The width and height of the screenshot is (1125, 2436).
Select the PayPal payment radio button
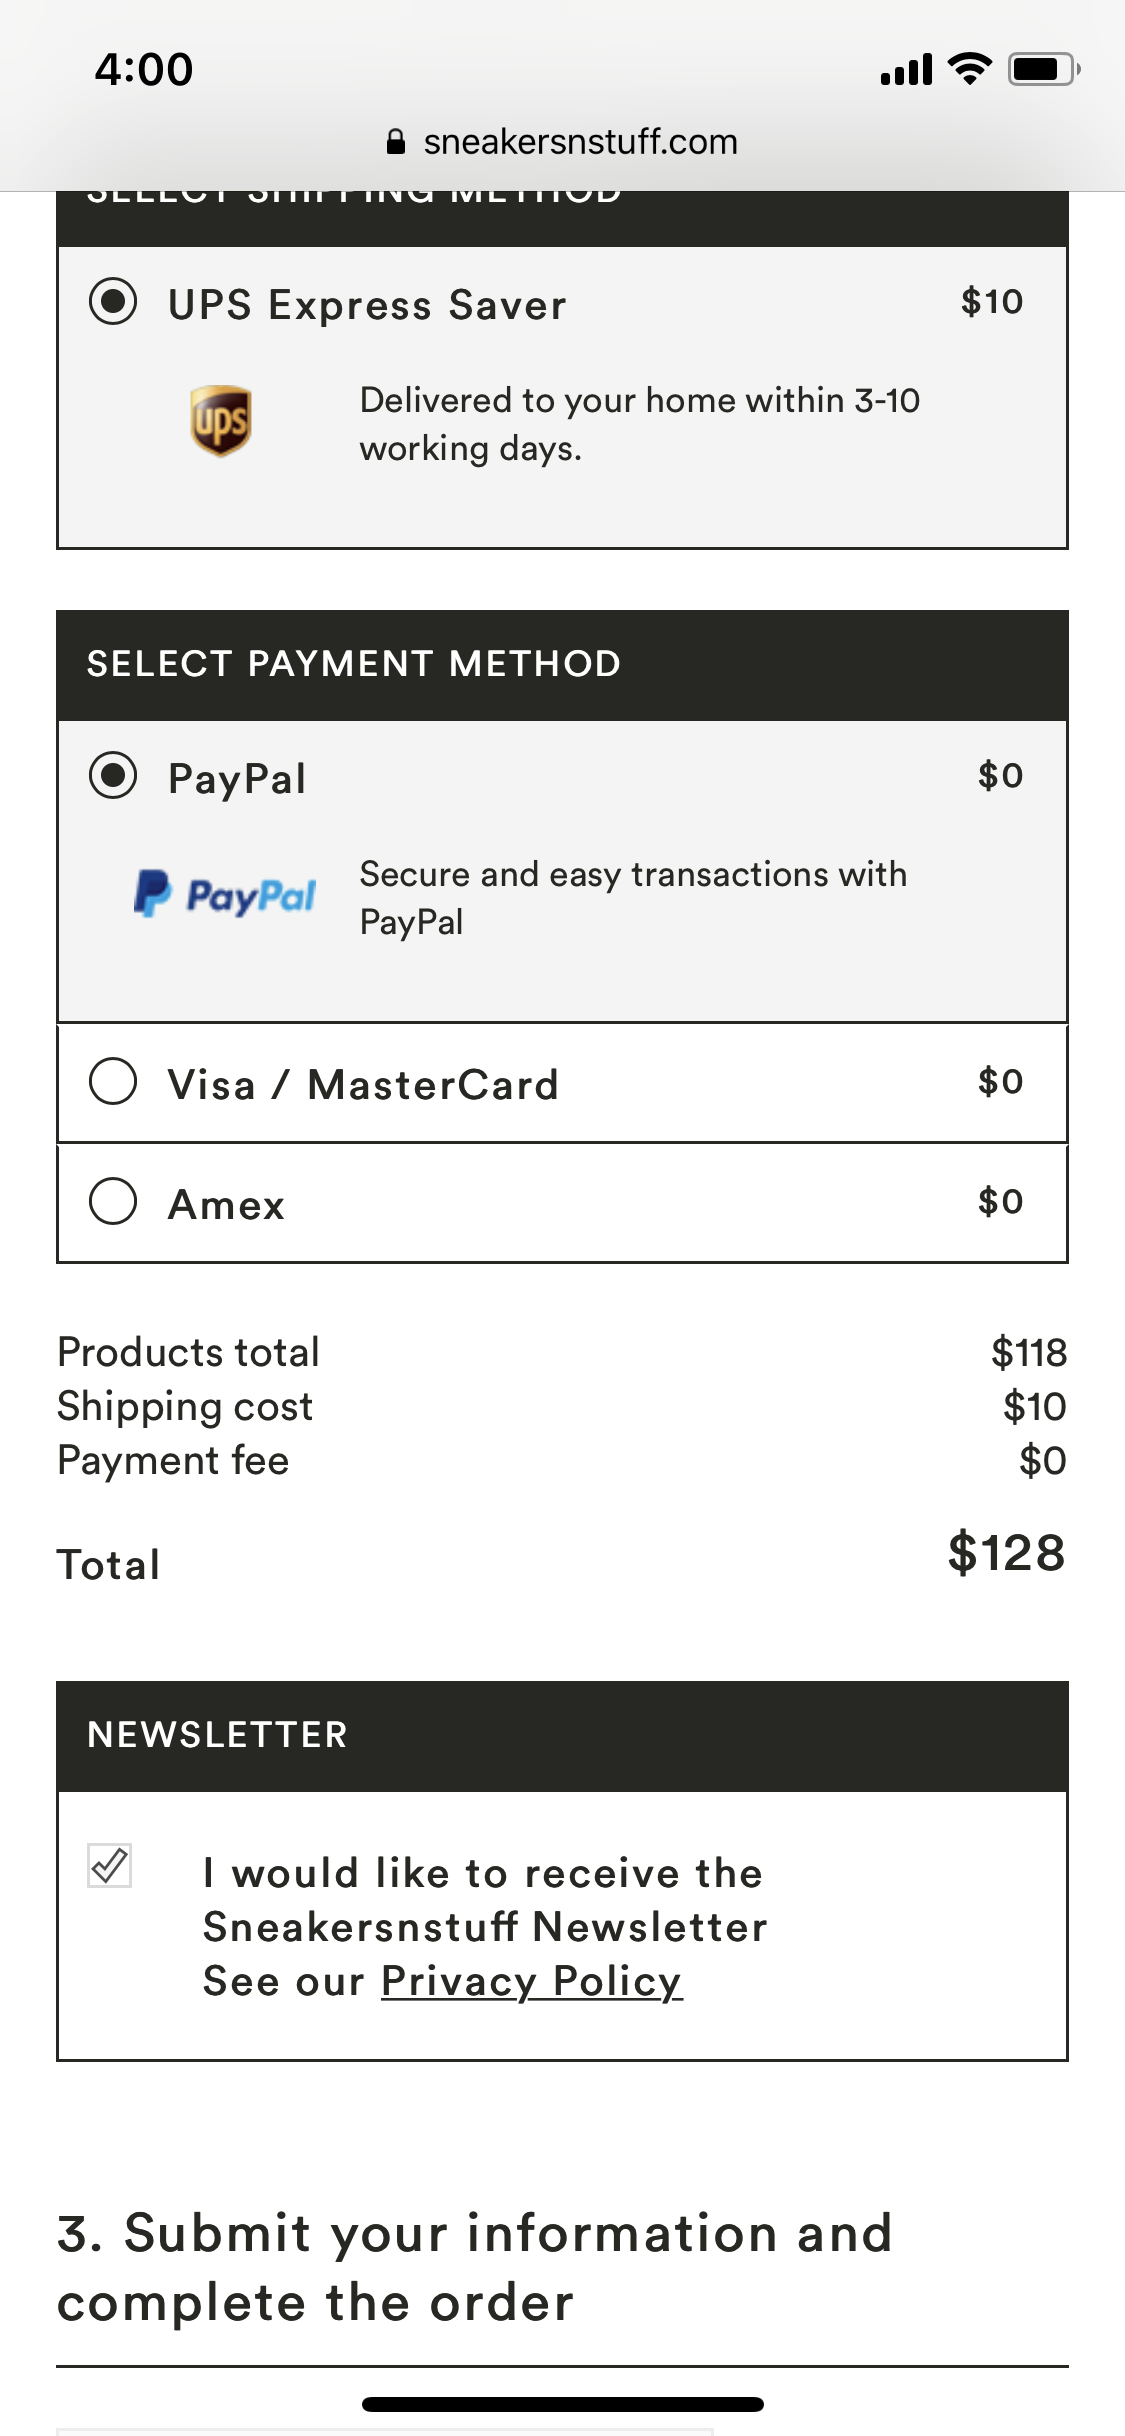coord(113,776)
